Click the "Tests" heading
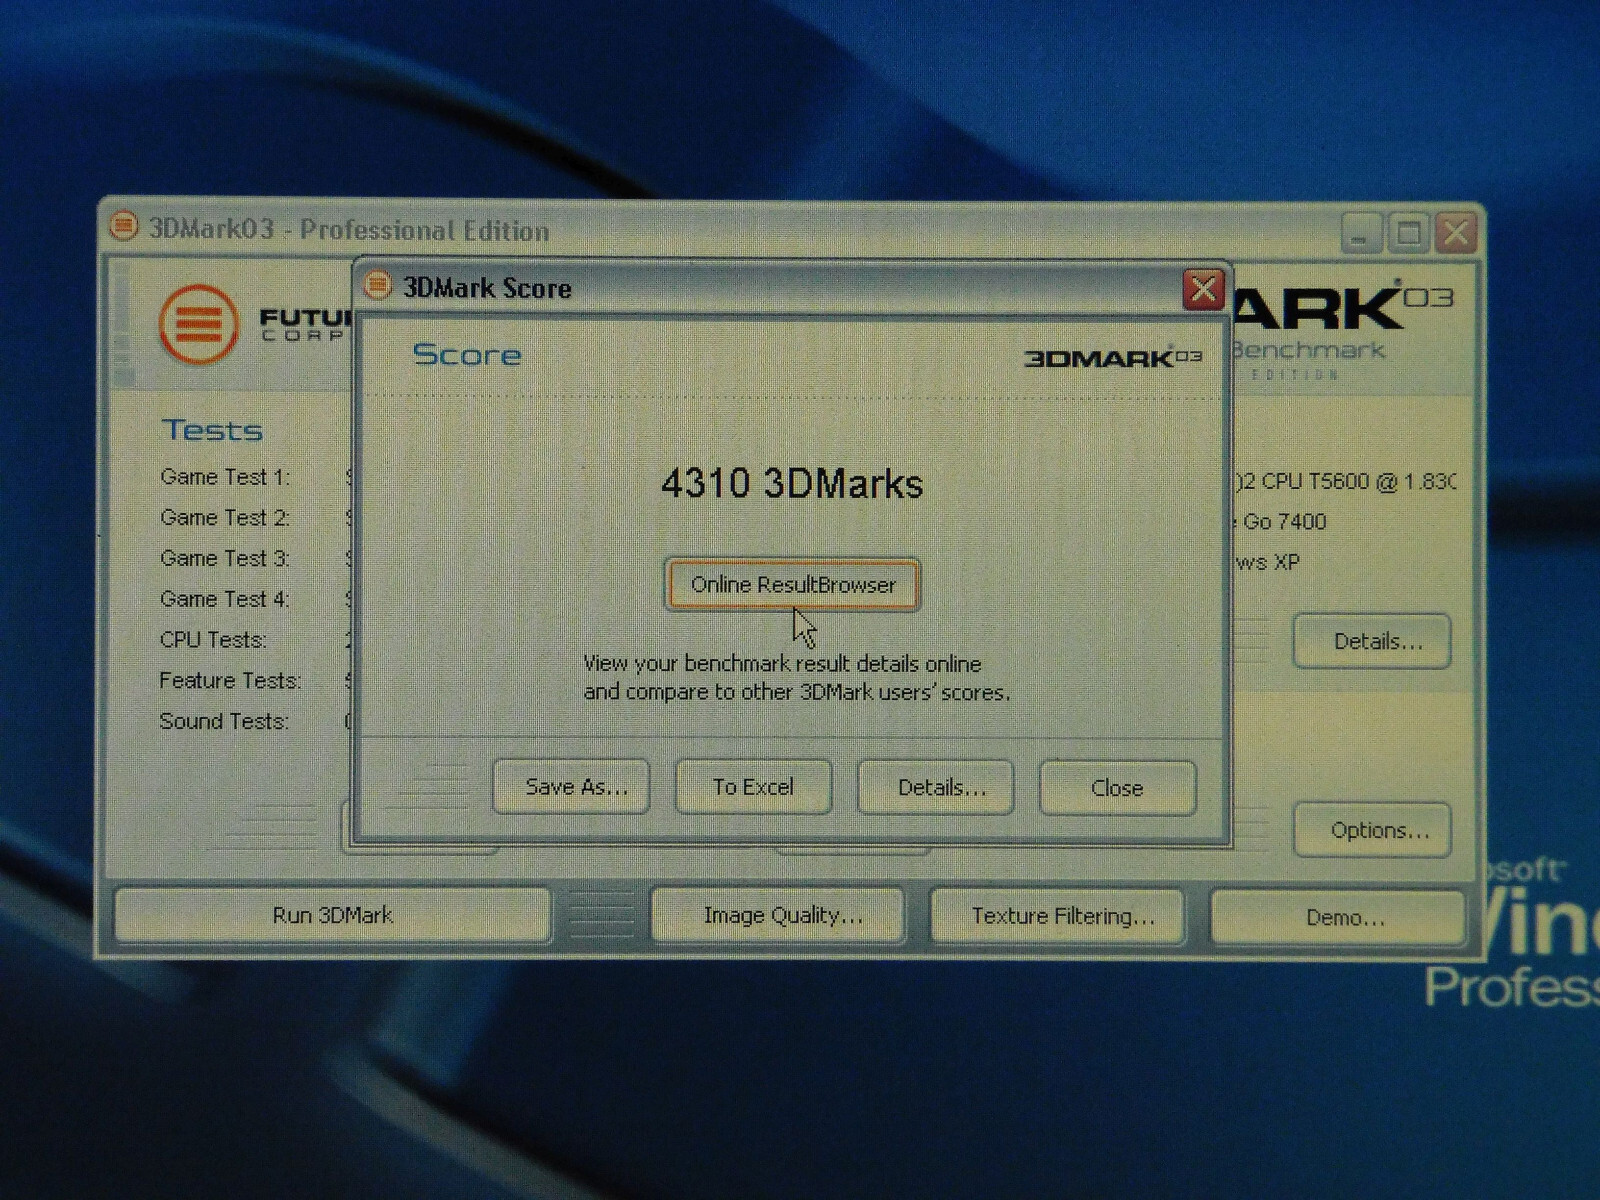 (212, 430)
